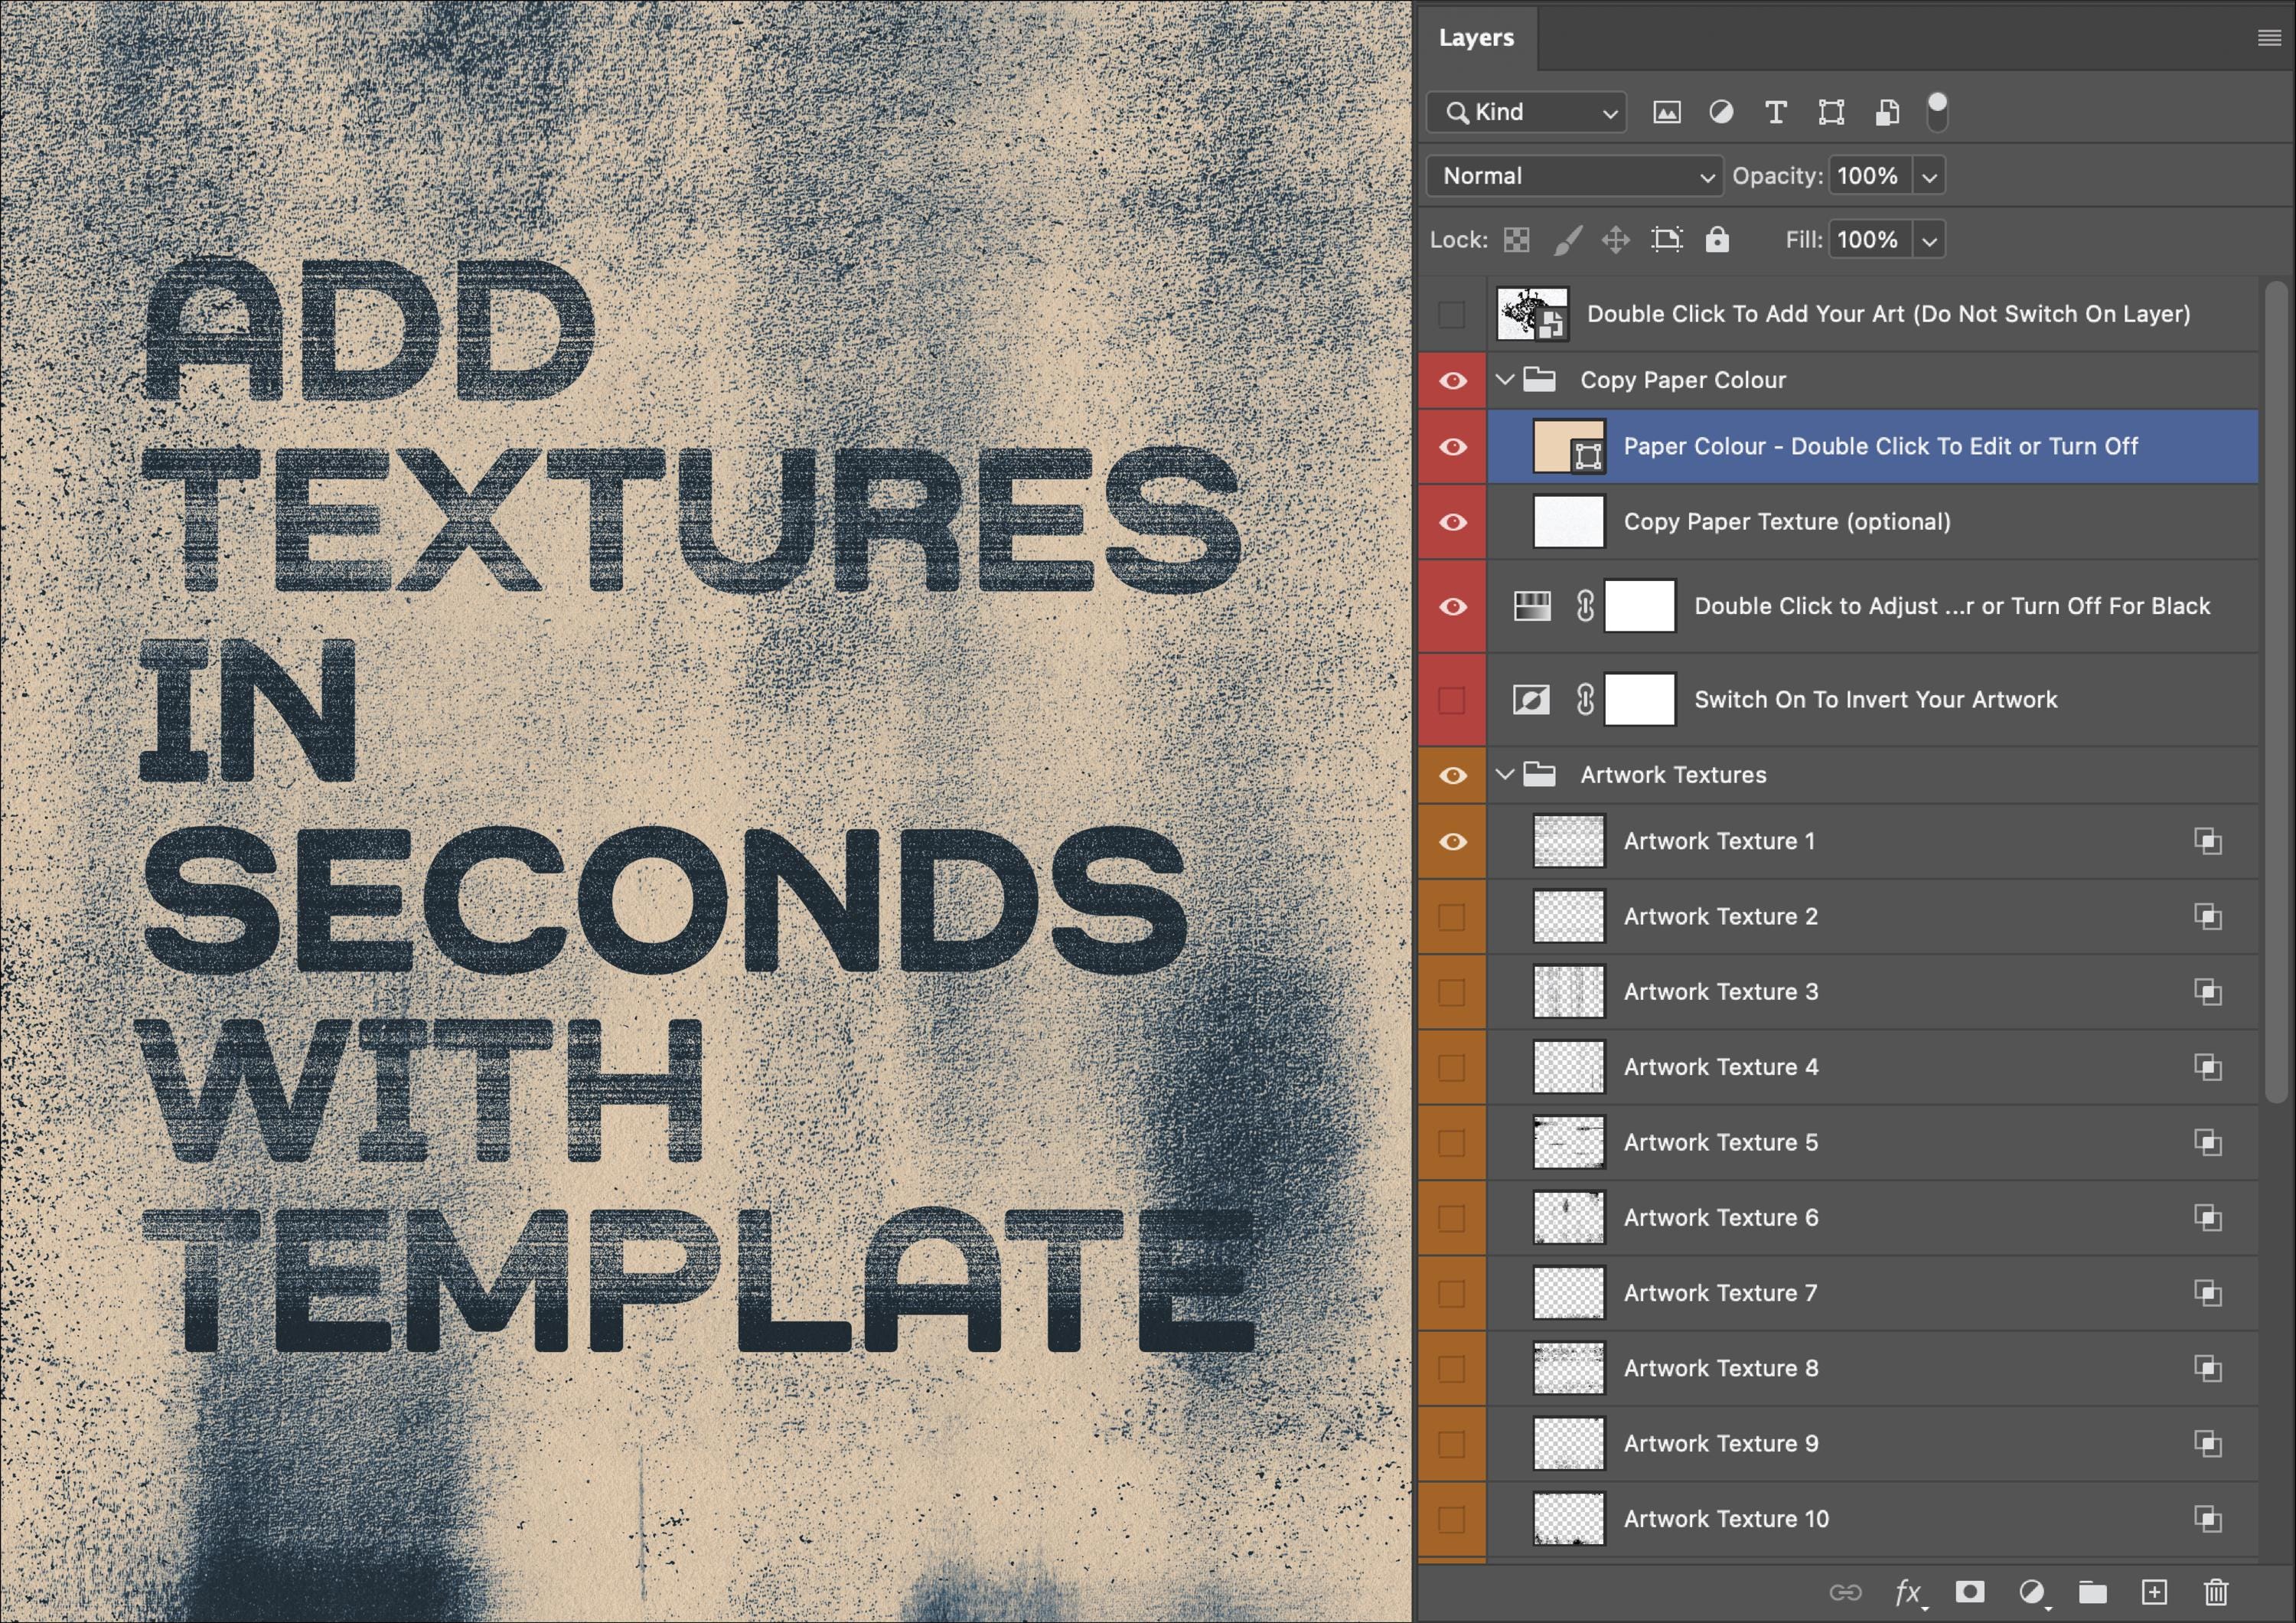
Task: Switch to the Layers tab
Action: click(x=1477, y=37)
